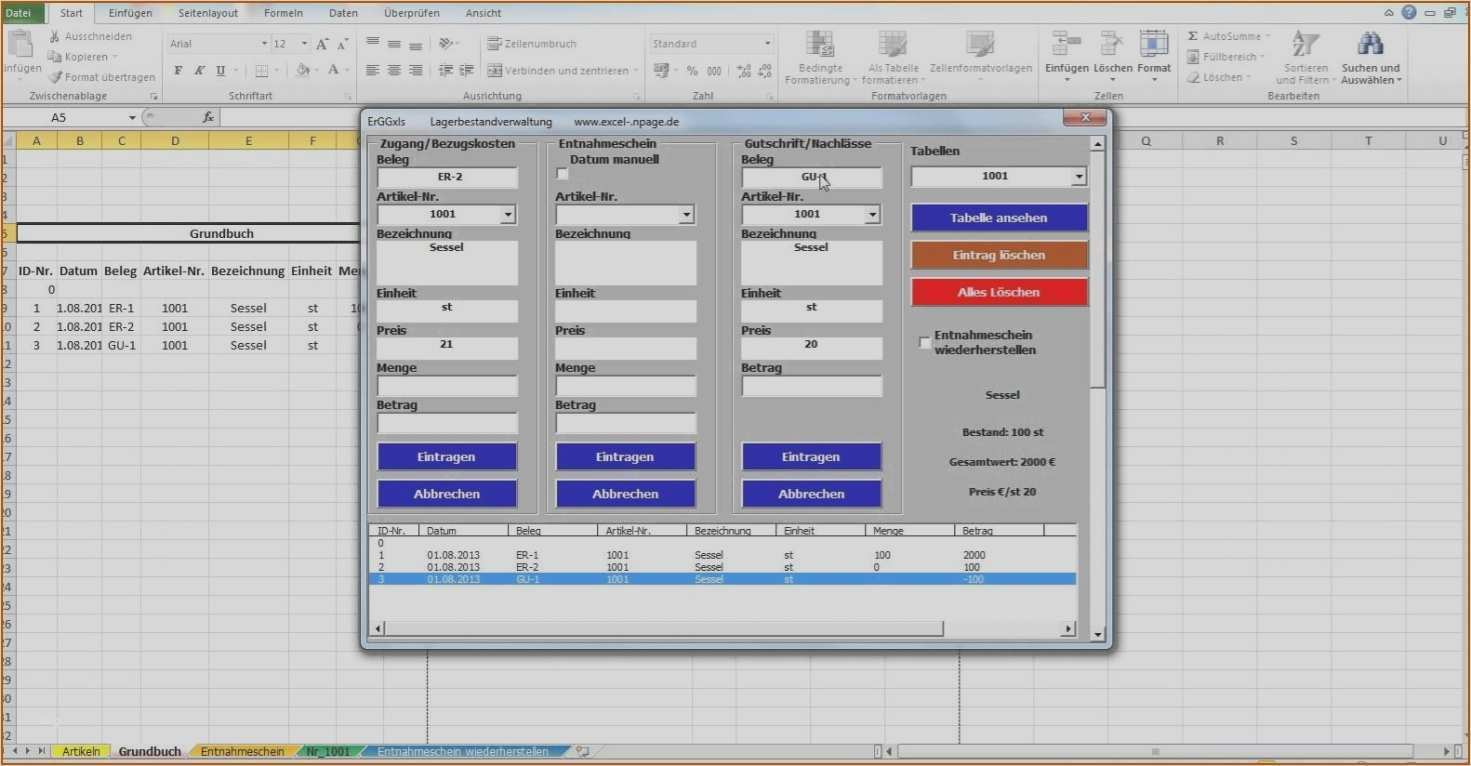Click Bedingte Formatierung icon
The height and width of the screenshot is (766, 1471).
click(x=819, y=45)
